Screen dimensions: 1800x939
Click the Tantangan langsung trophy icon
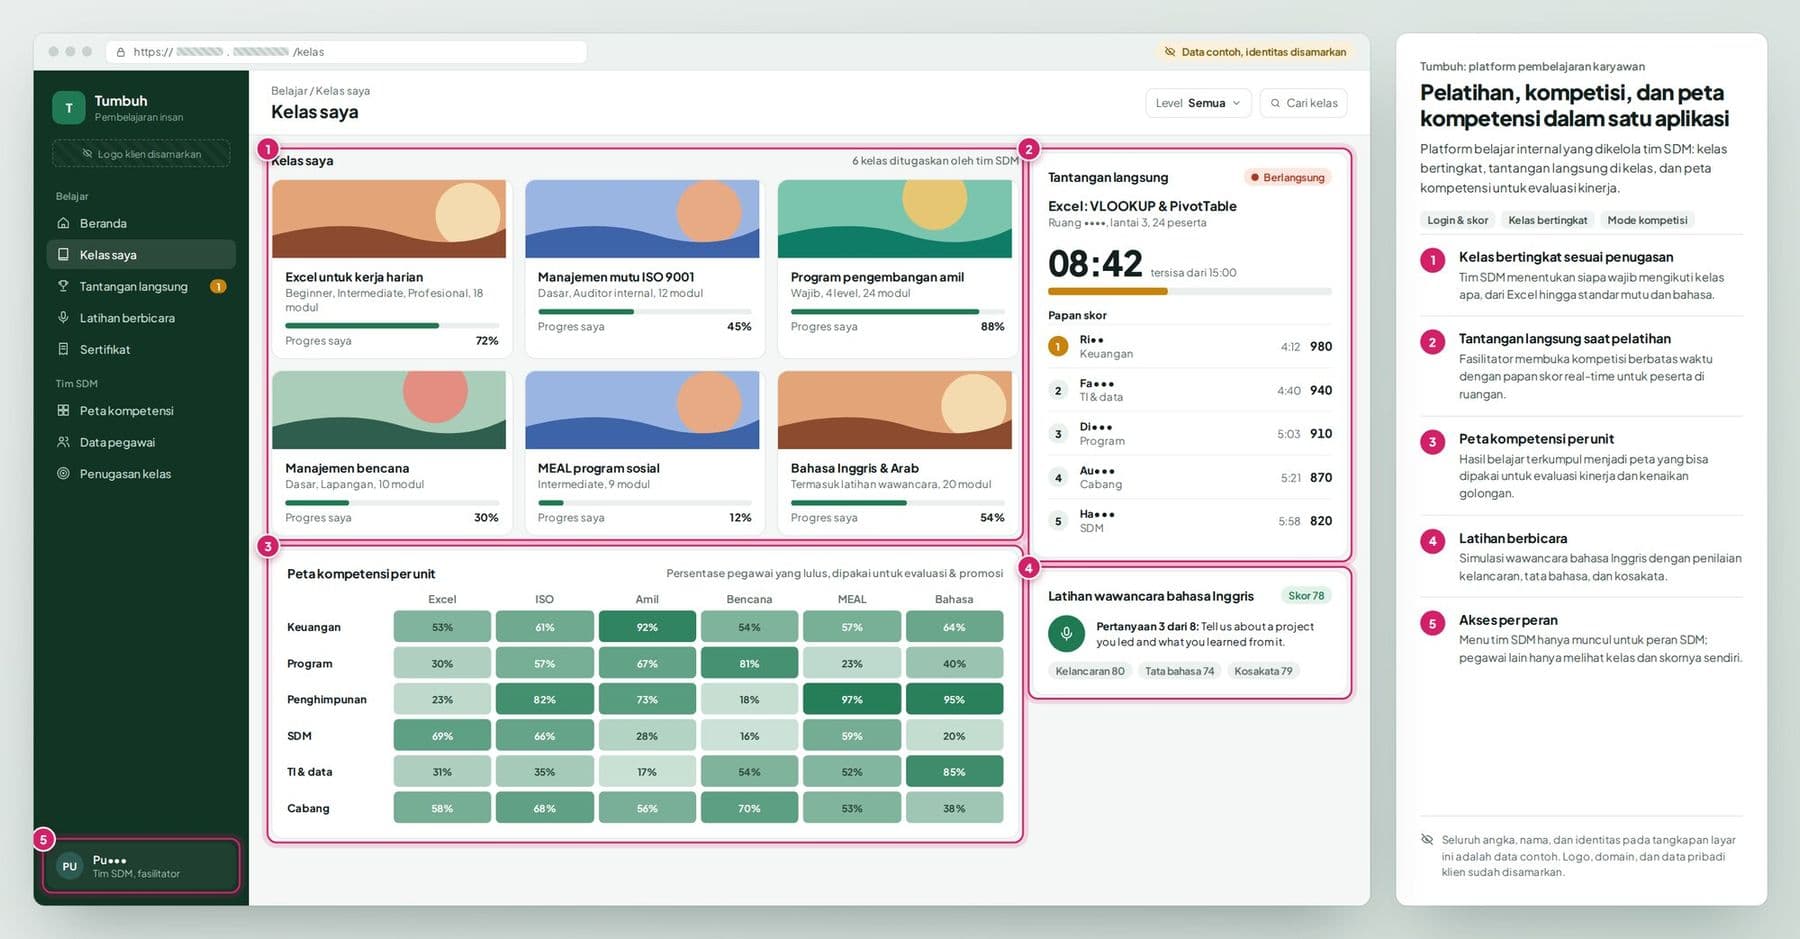pos(63,286)
